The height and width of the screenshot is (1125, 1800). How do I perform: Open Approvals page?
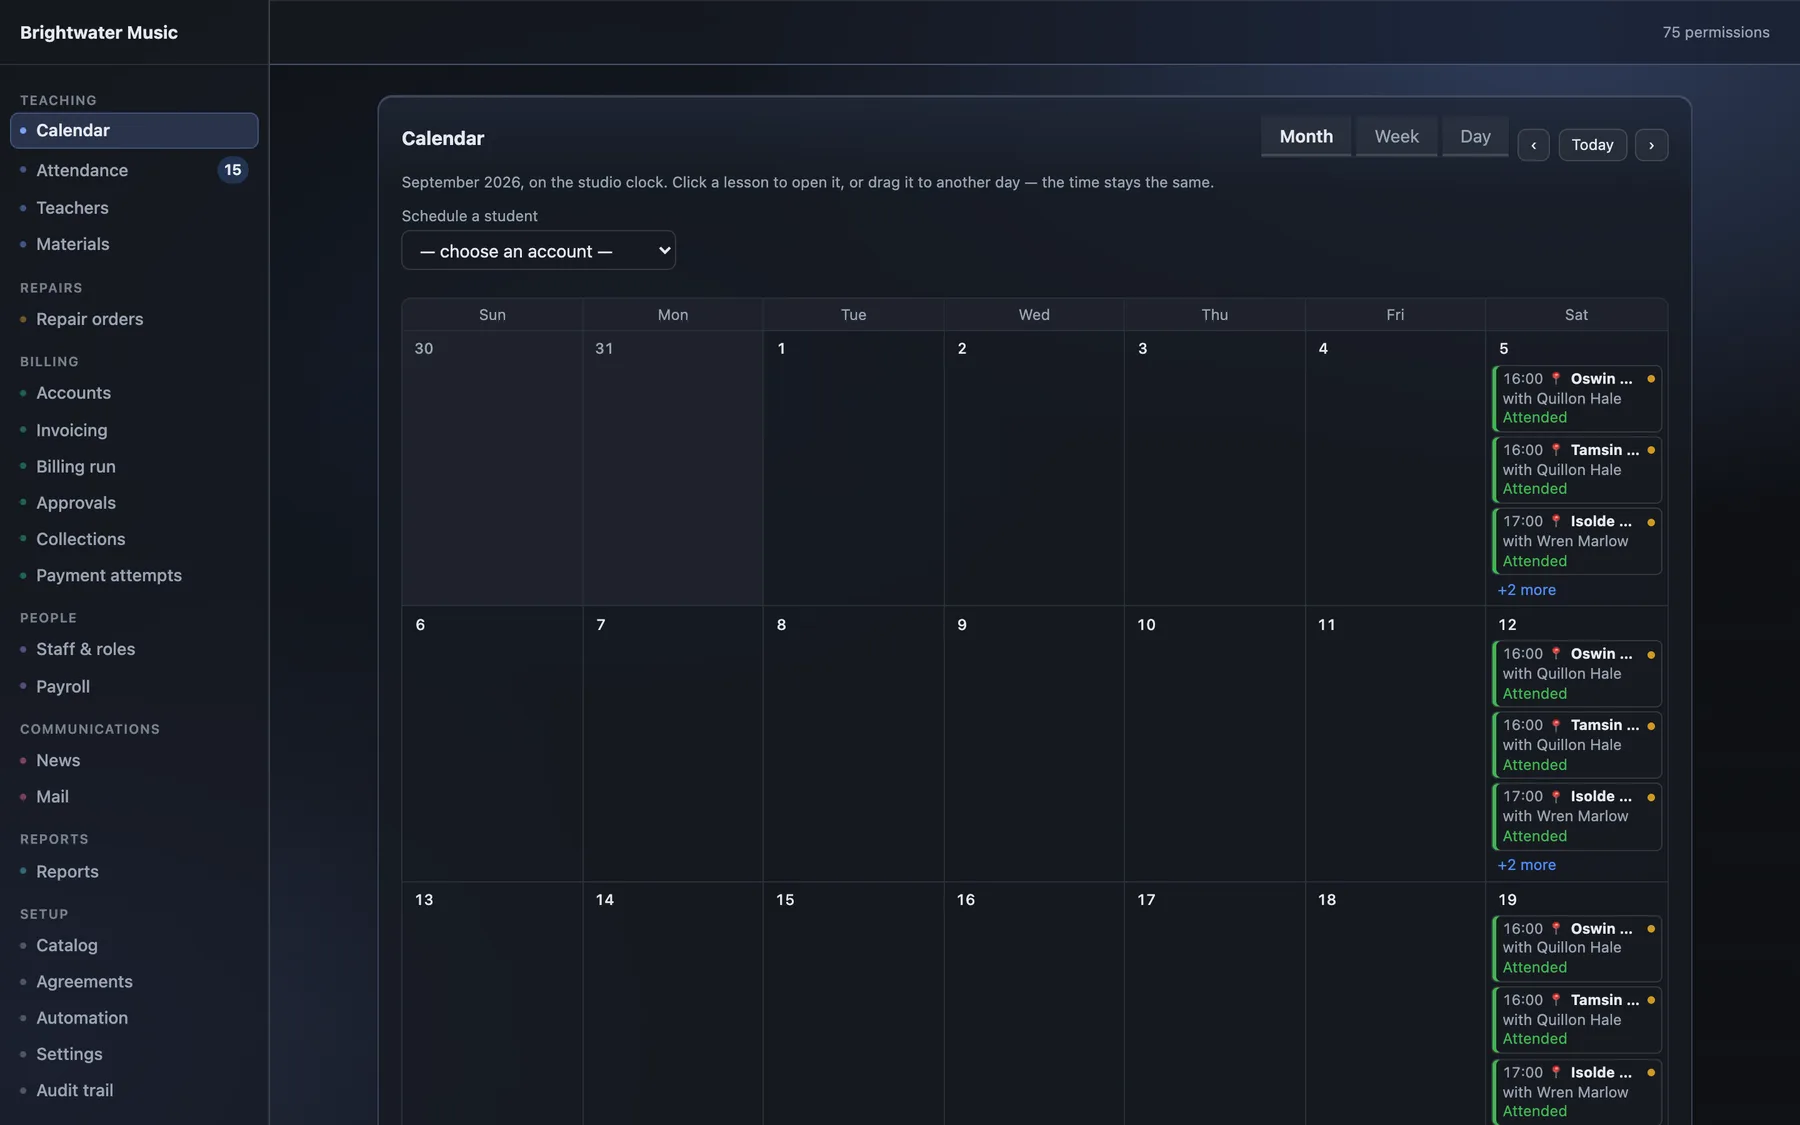[x=134, y=503]
